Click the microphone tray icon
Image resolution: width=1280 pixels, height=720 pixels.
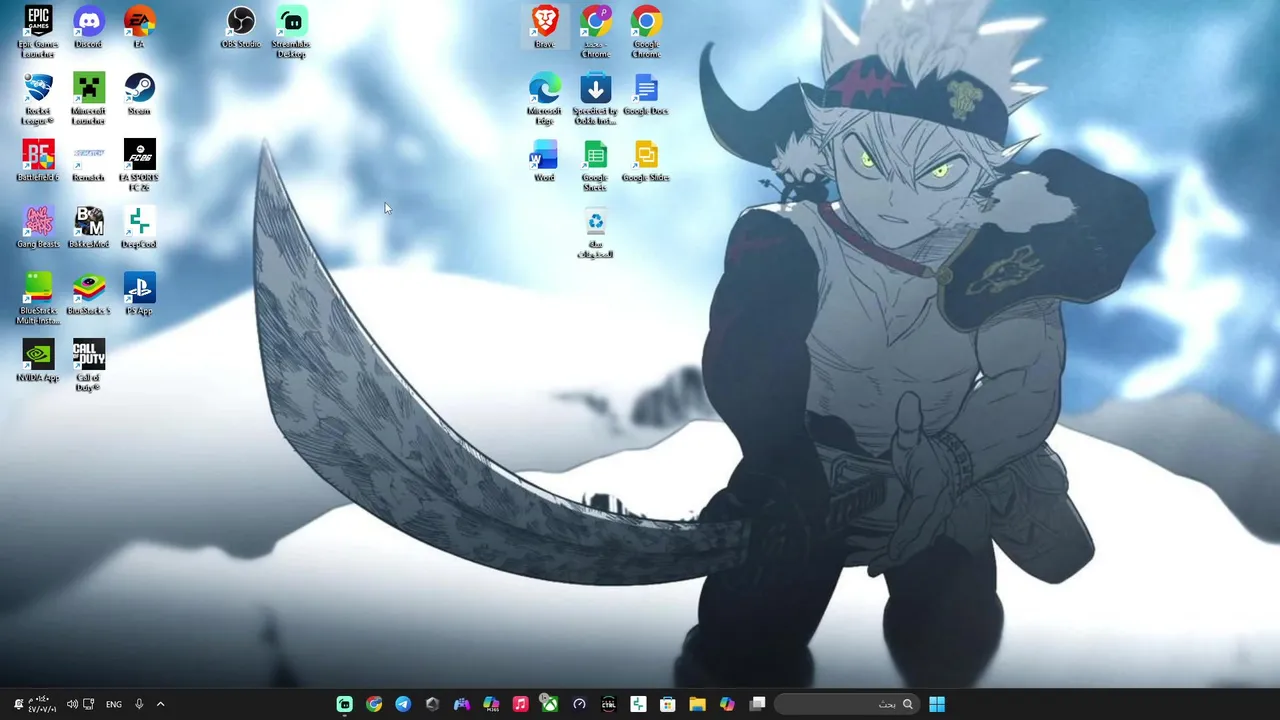139,704
